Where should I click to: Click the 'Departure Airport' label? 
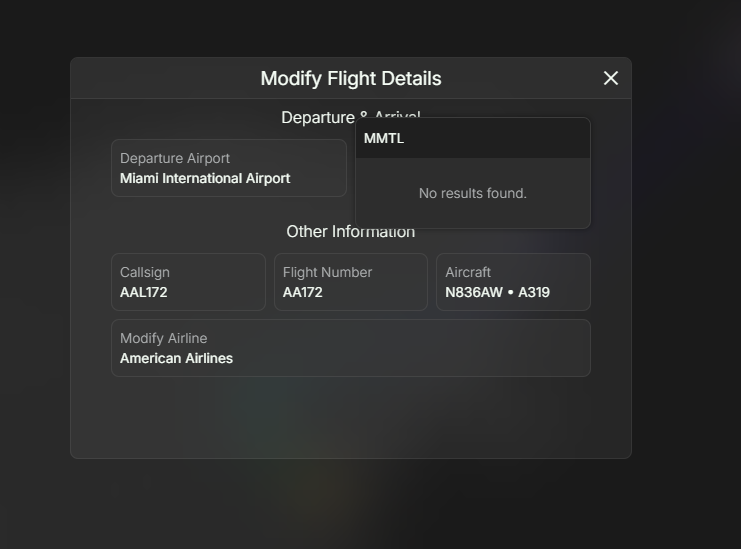(x=175, y=158)
